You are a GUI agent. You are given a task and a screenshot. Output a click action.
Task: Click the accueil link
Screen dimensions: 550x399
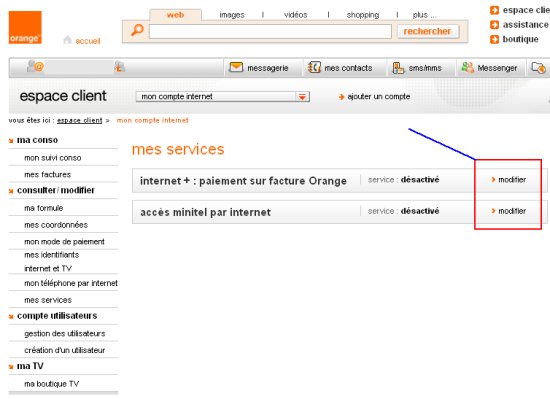point(88,41)
